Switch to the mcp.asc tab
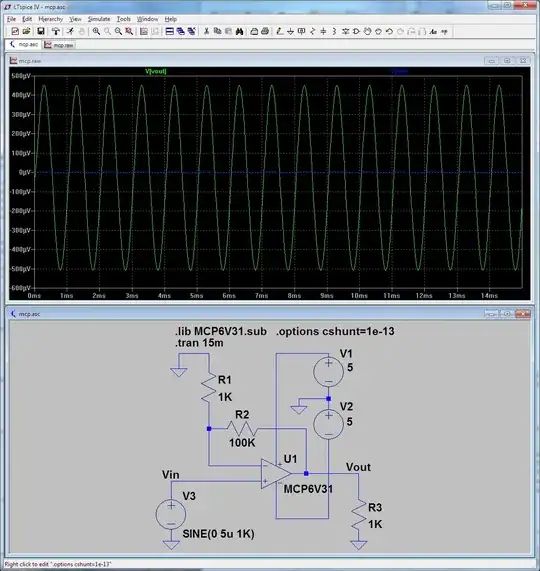This screenshot has height=571, width=540. tap(24, 44)
